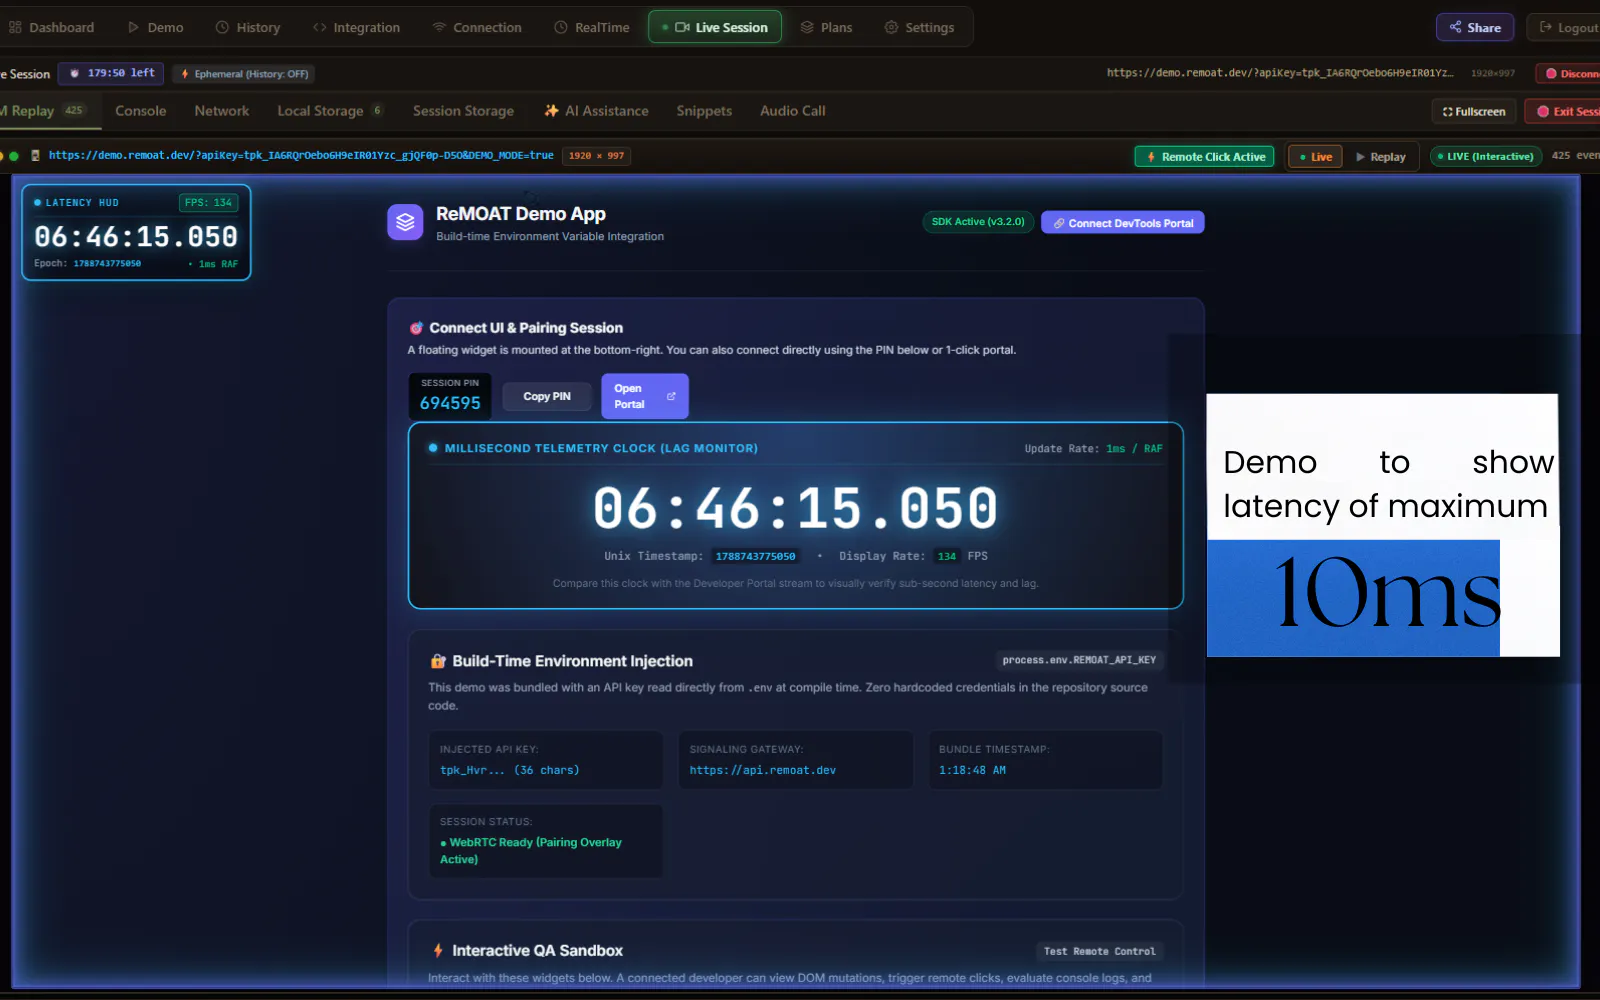Open the Session Storage tab
Image resolution: width=1600 pixels, height=1000 pixels.
coord(463,111)
